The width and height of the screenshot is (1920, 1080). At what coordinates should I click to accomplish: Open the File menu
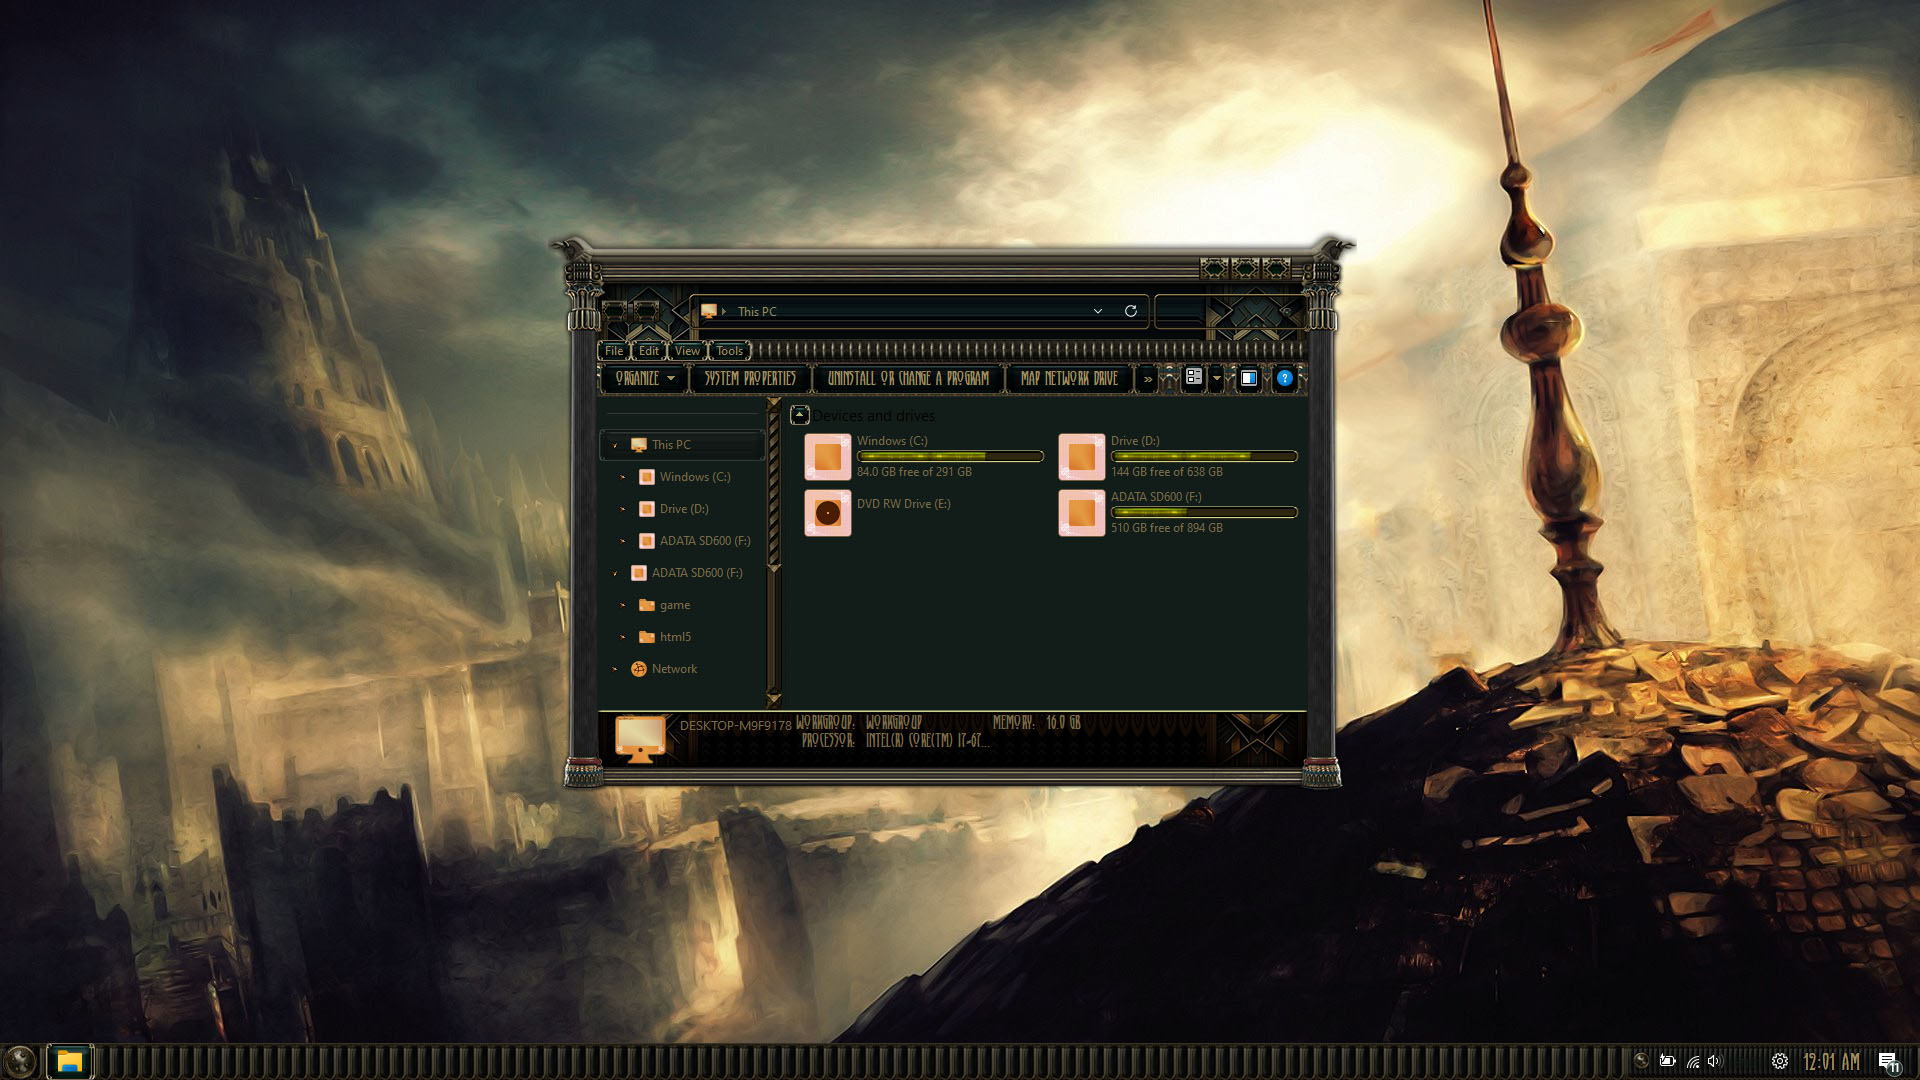(614, 351)
